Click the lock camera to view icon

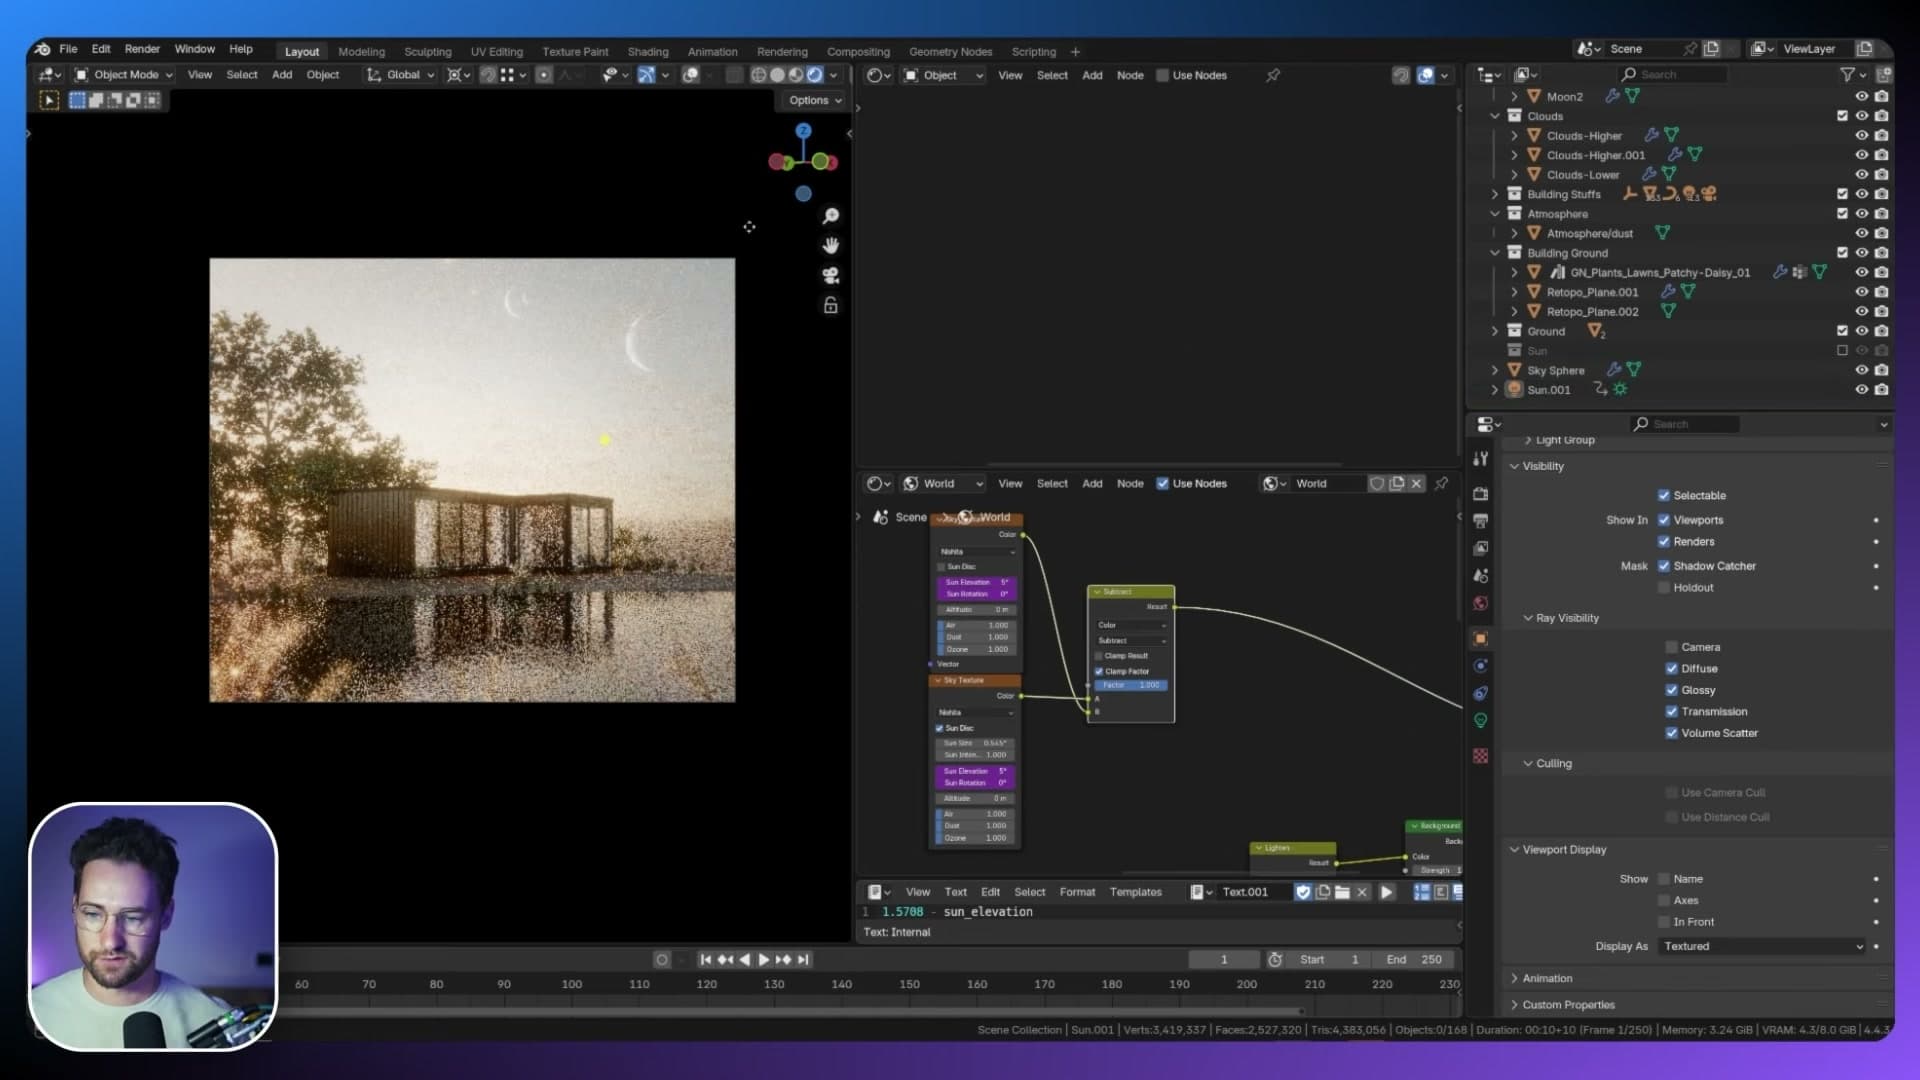pyautogui.click(x=830, y=305)
